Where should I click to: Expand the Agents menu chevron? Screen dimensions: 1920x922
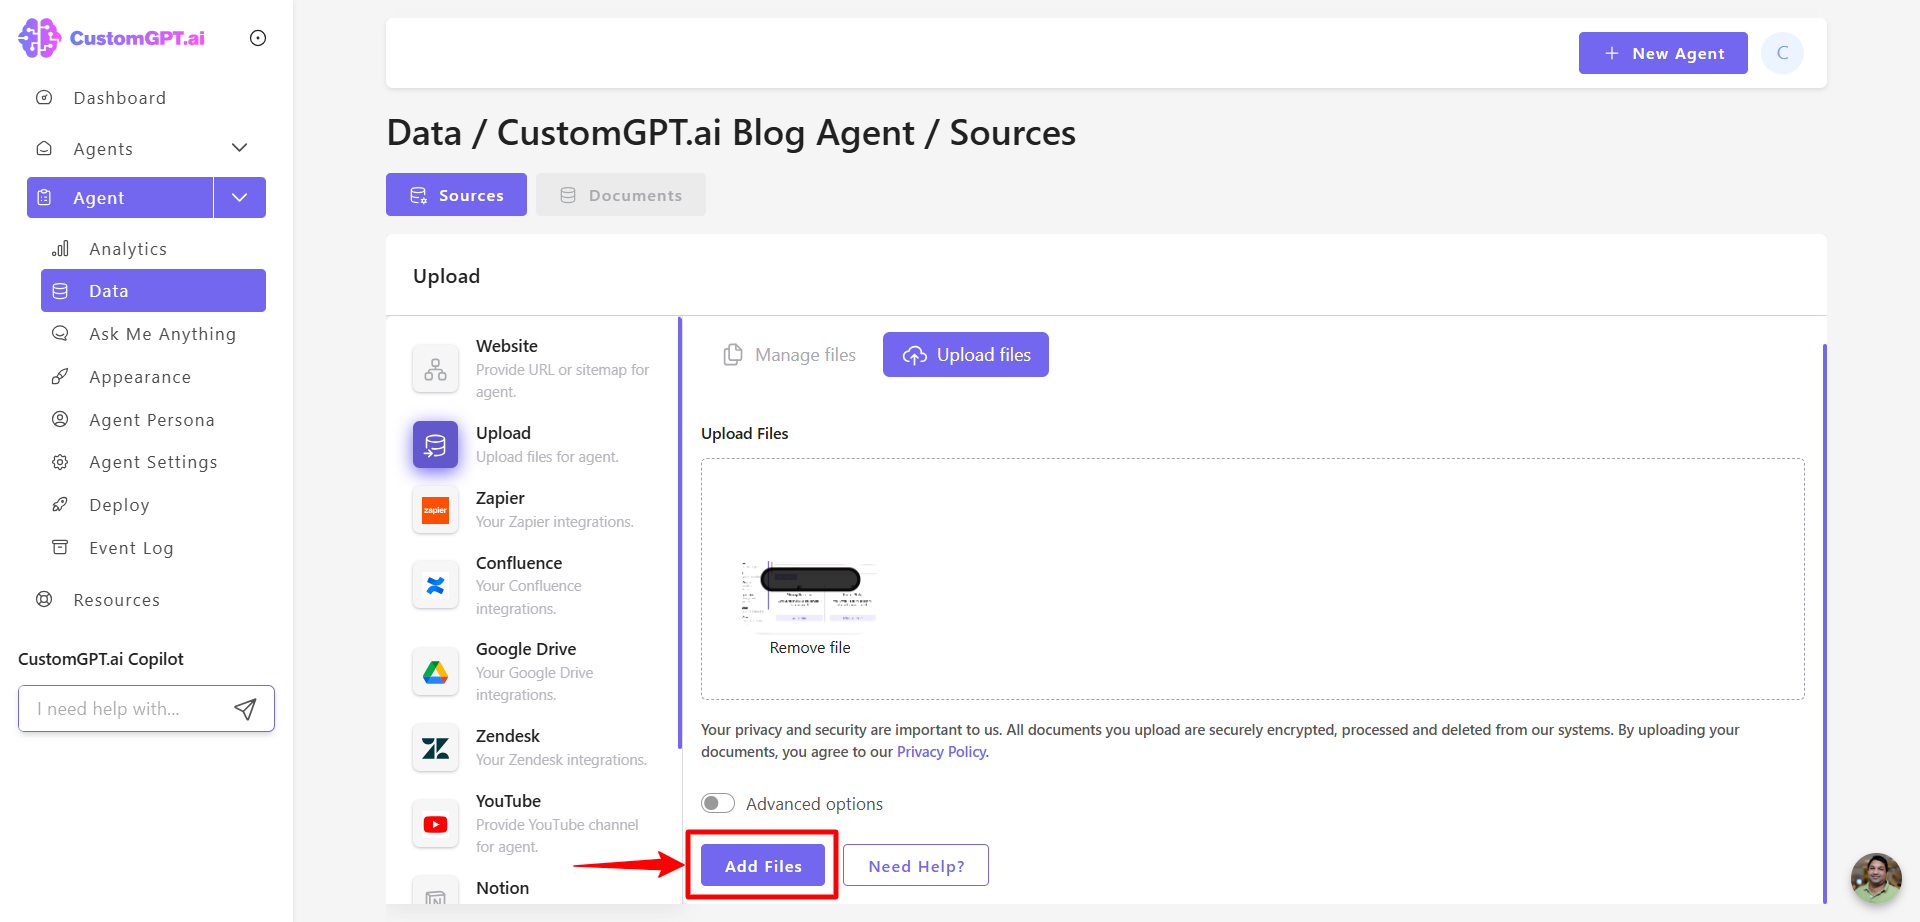point(240,148)
